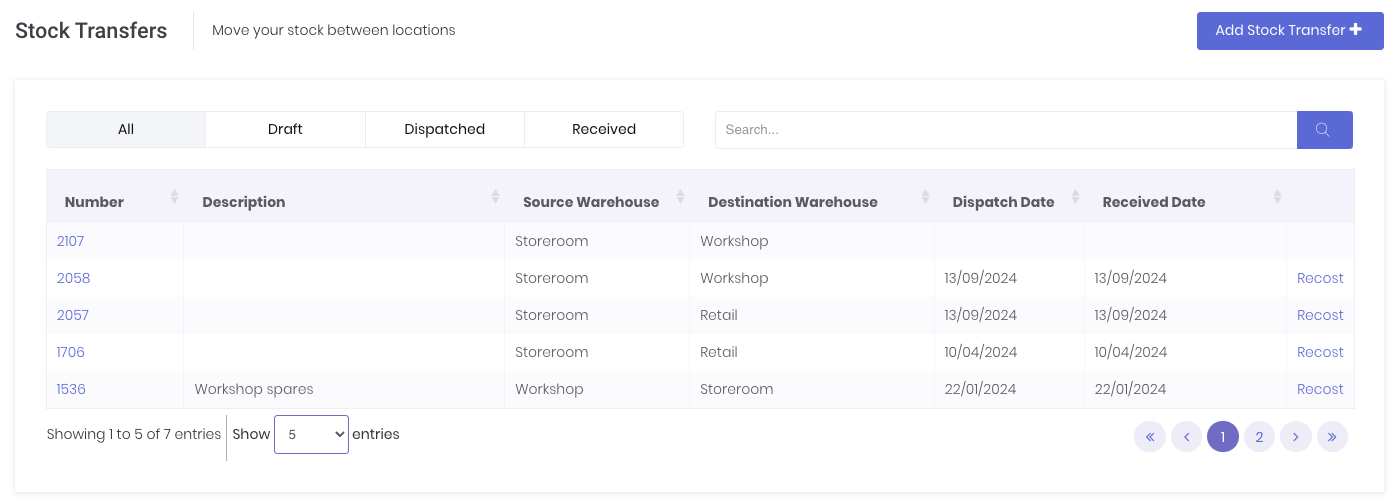The height and width of the screenshot is (501, 1398).
Task: Recost stock transfer 2058
Action: (x=1320, y=278)
